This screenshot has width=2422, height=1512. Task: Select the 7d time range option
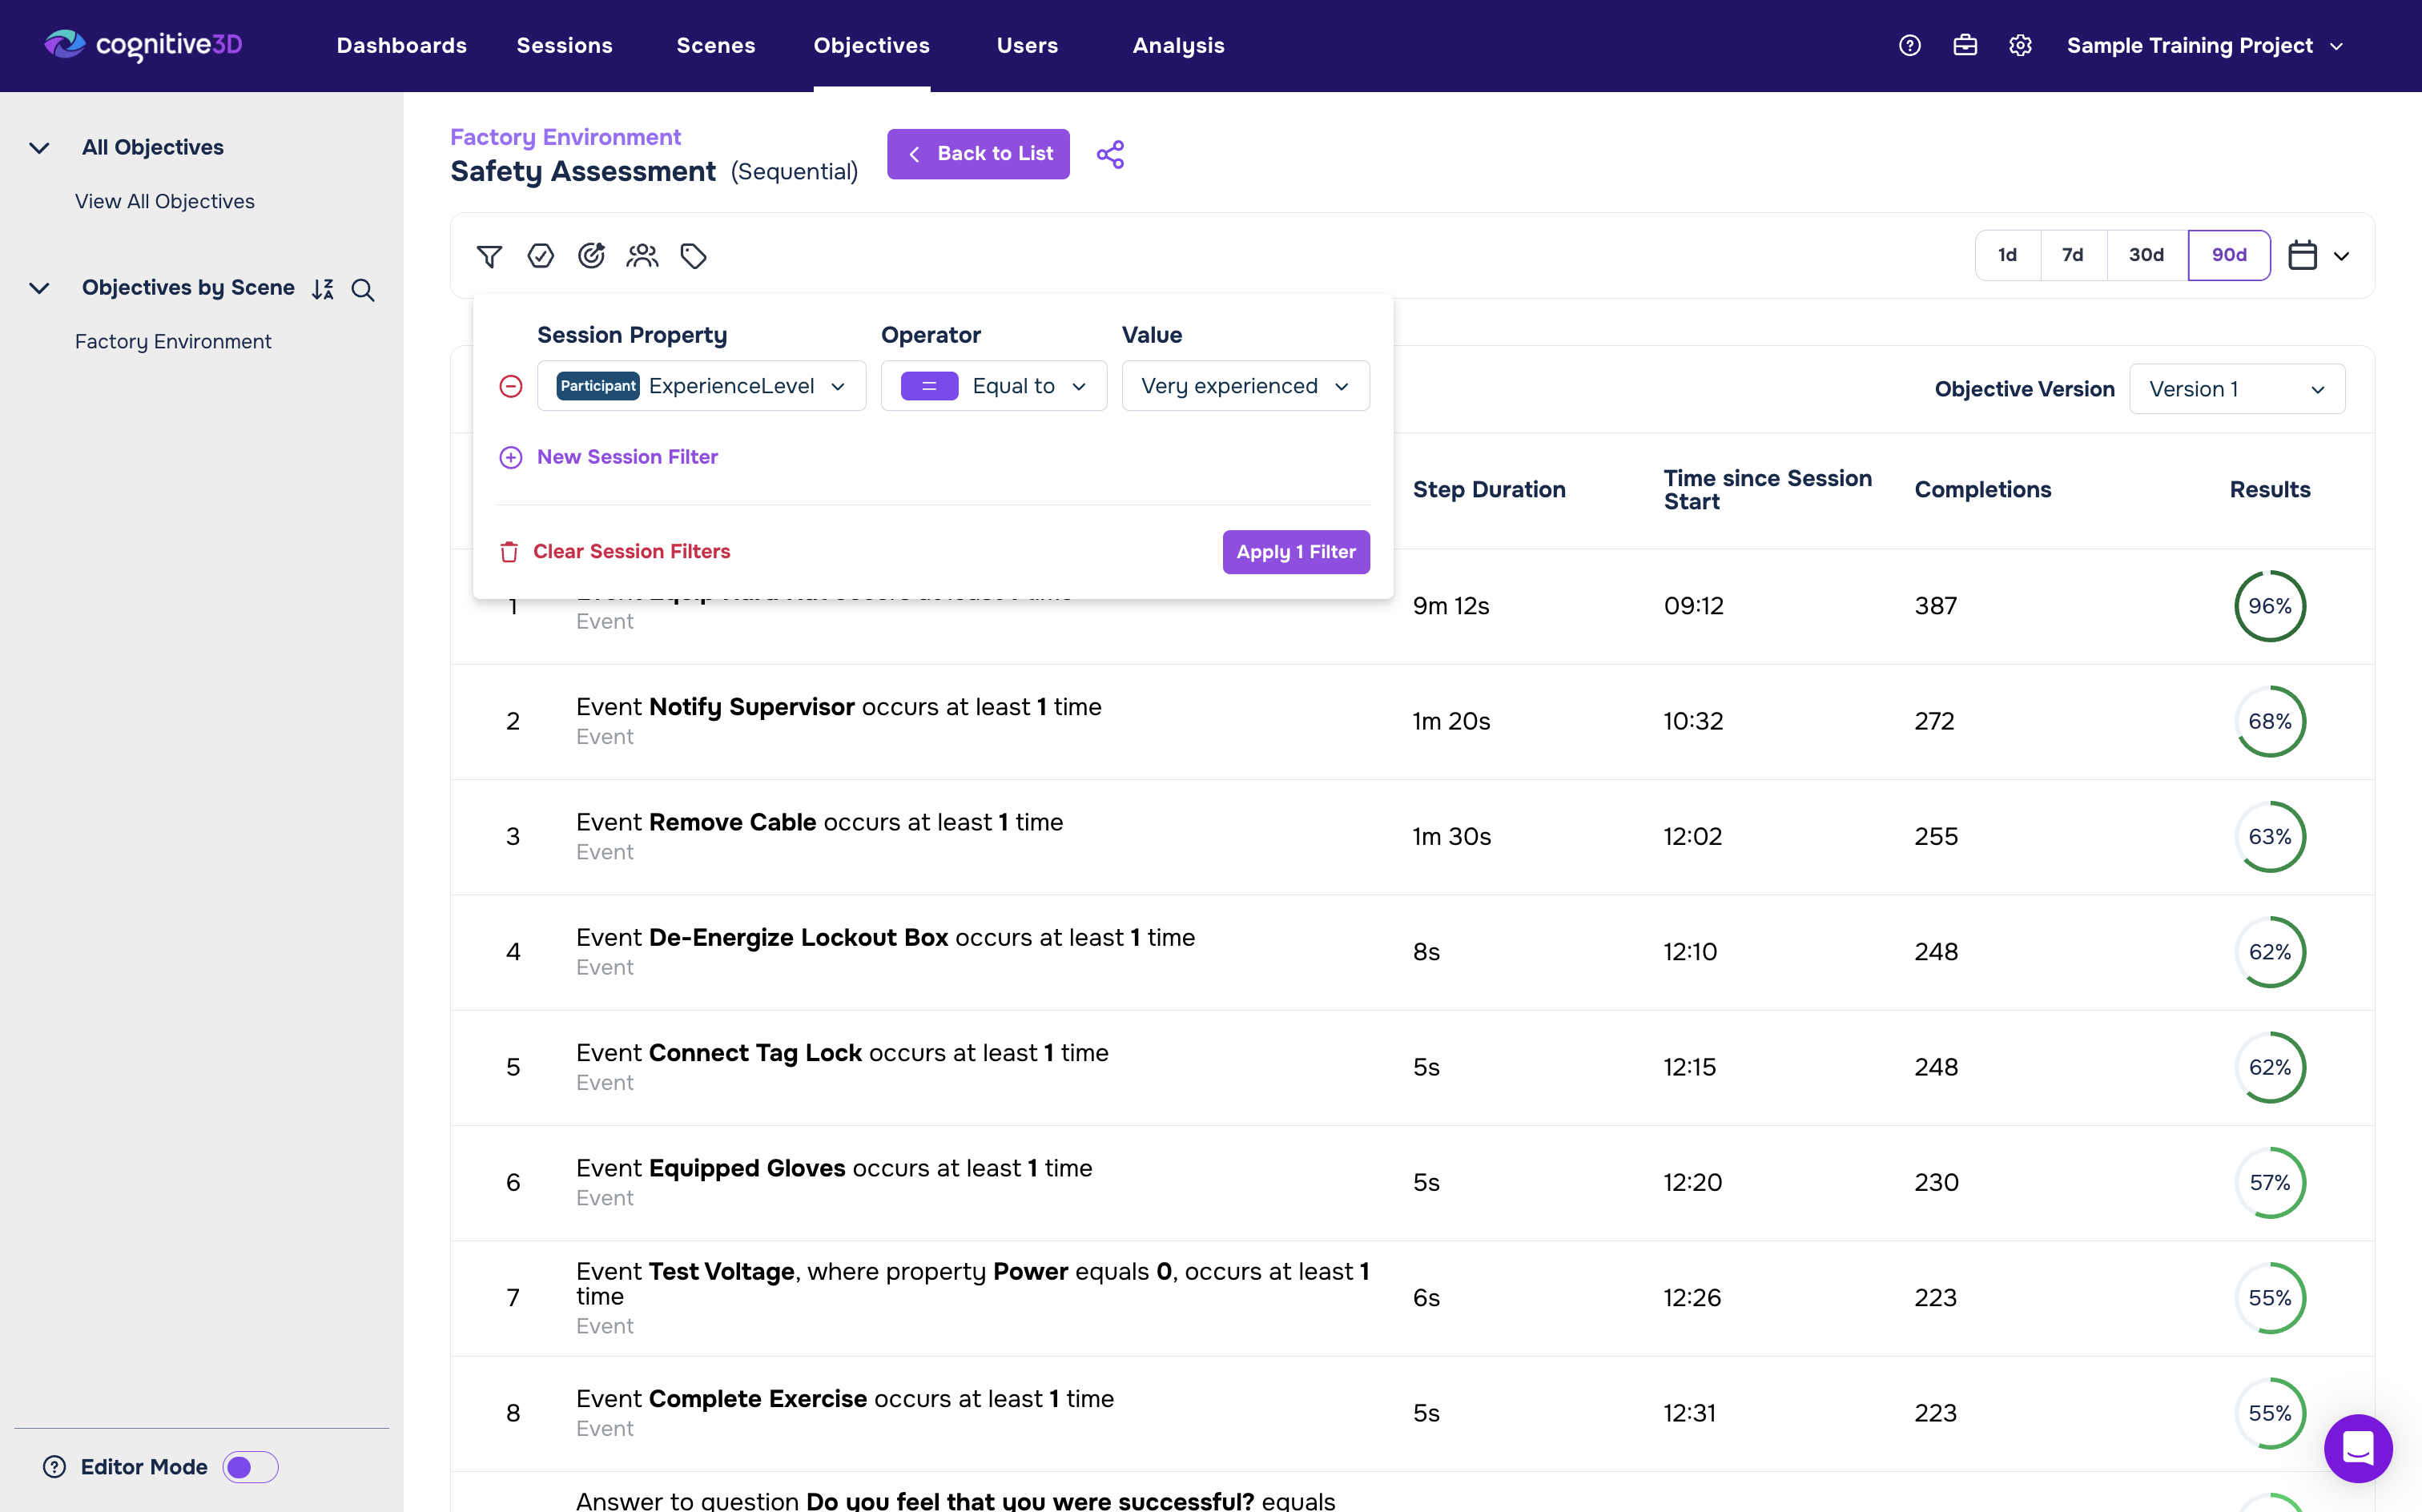point(2072,255)
